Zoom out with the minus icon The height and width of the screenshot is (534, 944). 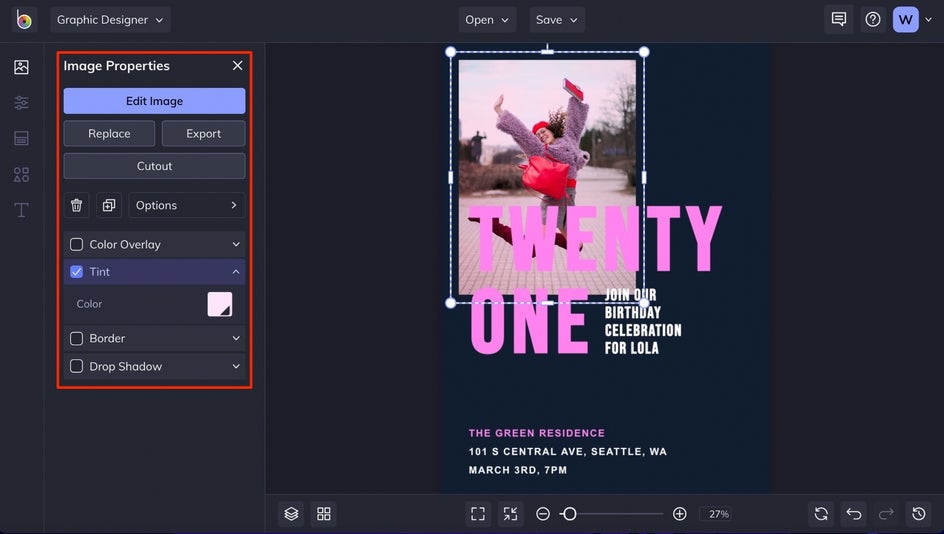tap(543, 514)
